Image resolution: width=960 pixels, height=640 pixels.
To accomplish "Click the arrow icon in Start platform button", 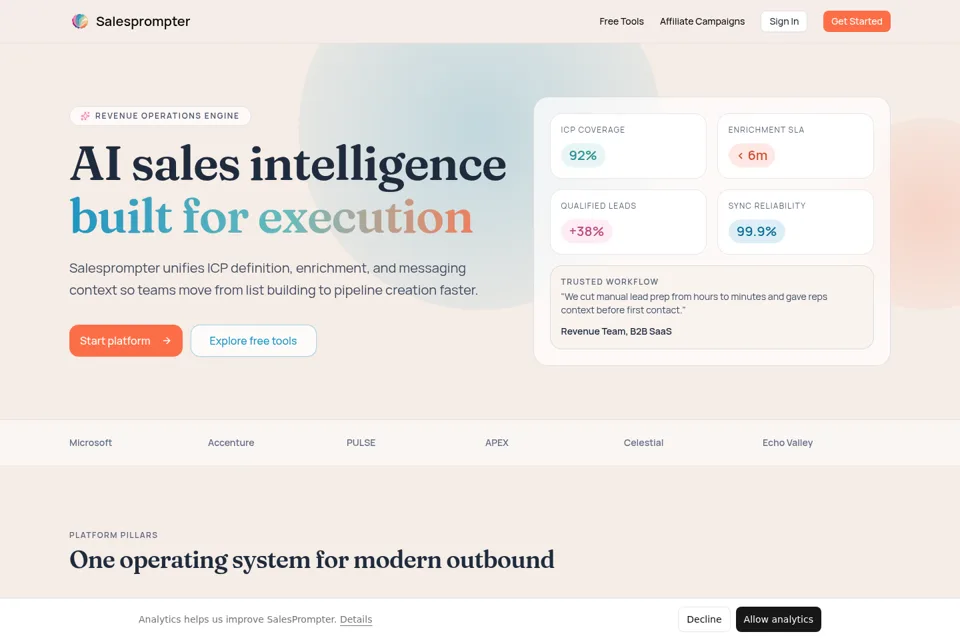I will tap(167, 341).
